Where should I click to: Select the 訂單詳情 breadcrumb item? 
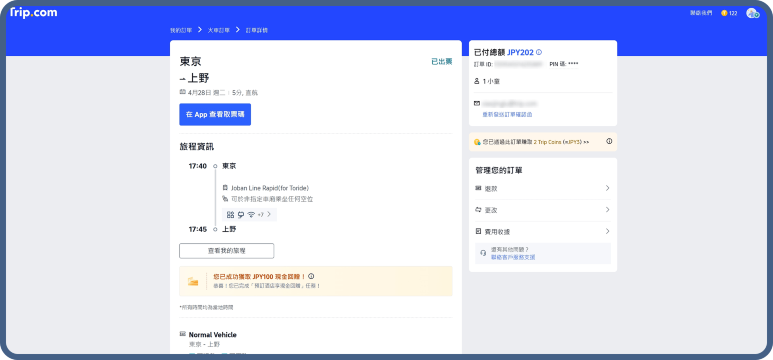tap(256, 30)
